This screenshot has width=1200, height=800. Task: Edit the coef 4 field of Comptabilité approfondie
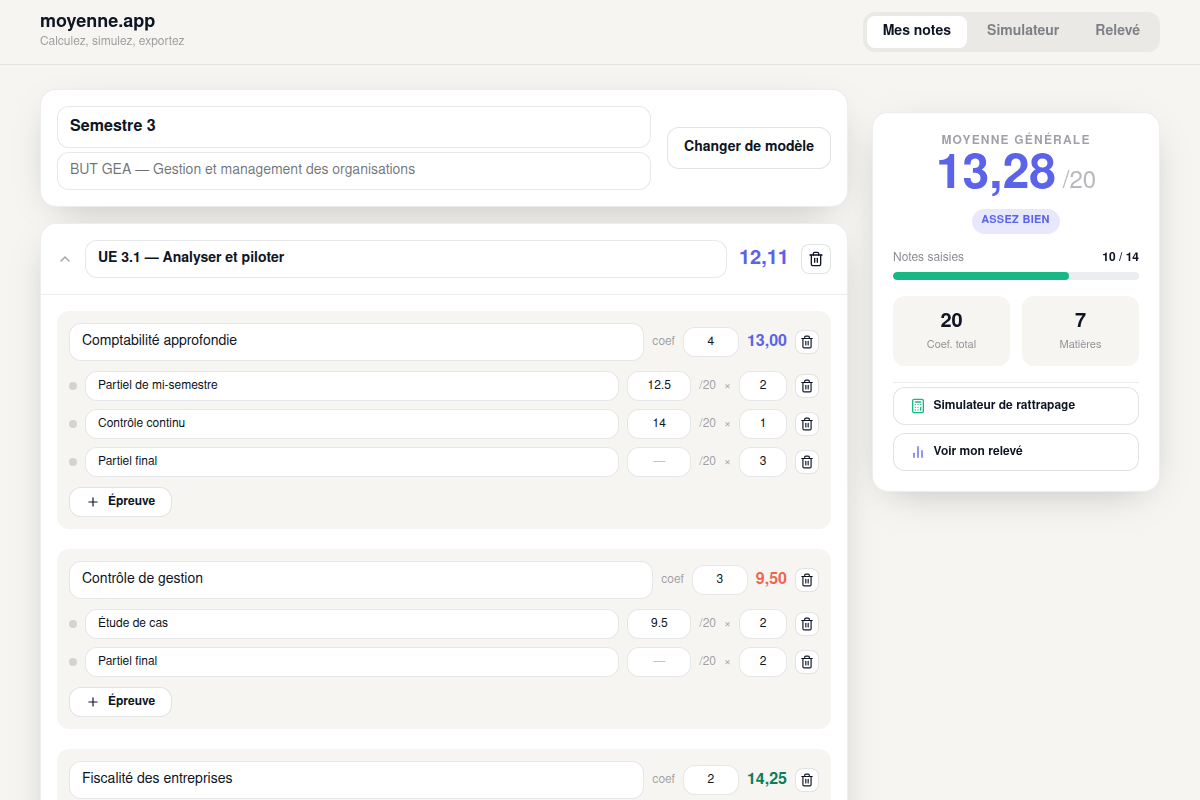point(711,342)
